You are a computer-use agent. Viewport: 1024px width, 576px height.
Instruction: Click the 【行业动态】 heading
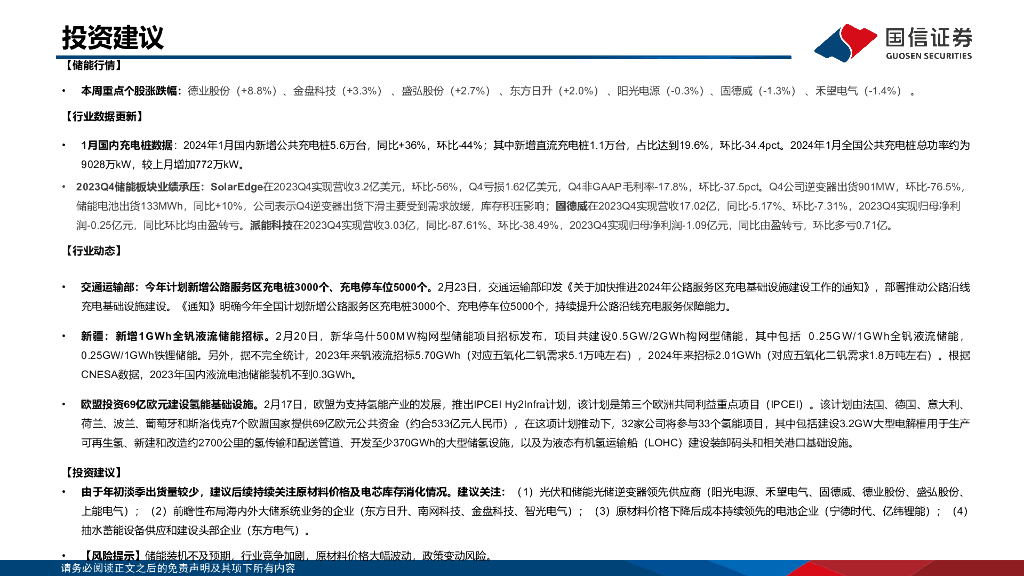click(92, 251)
